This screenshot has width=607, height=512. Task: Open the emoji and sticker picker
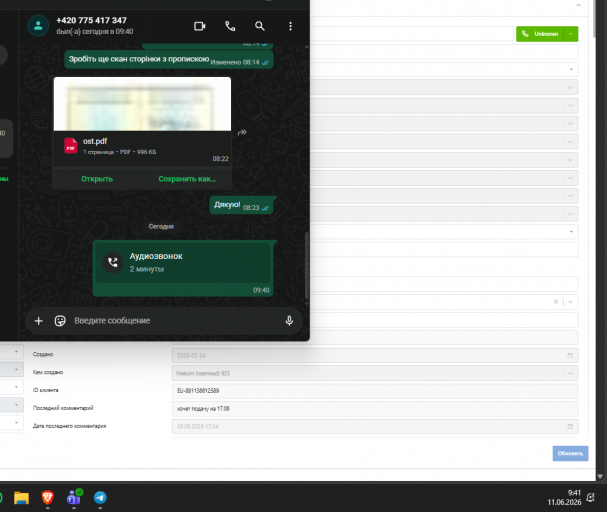[x=60, y=321]
